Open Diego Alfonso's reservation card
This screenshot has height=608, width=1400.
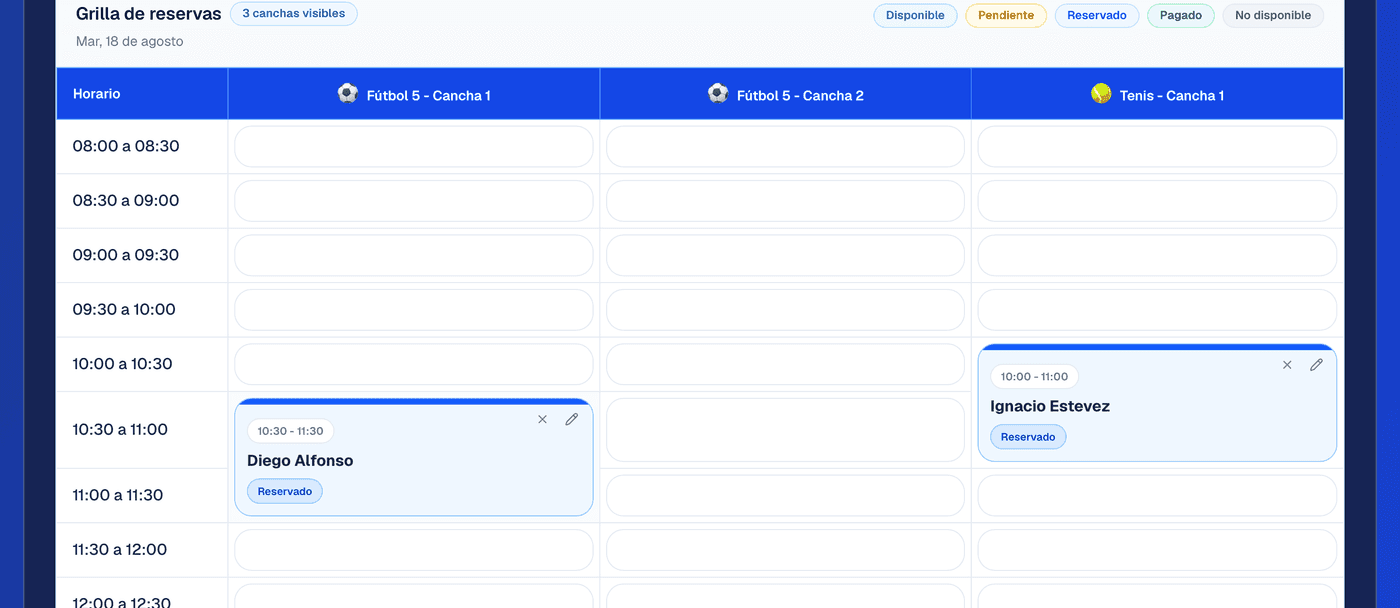click(414, 458)
